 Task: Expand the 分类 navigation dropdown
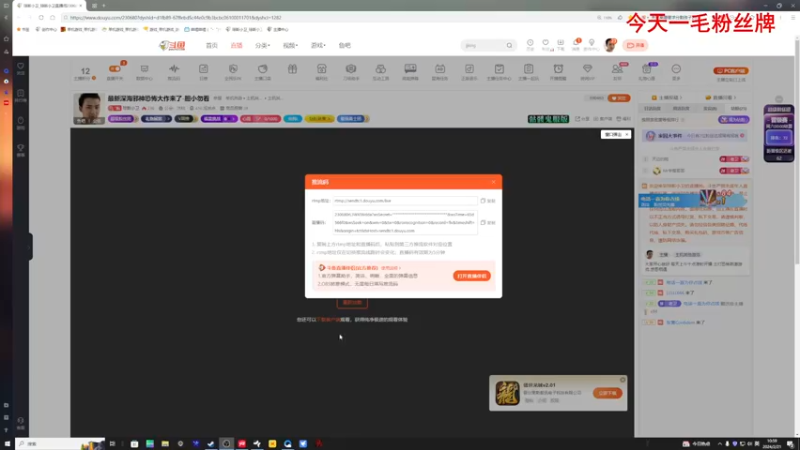[262, 45]
